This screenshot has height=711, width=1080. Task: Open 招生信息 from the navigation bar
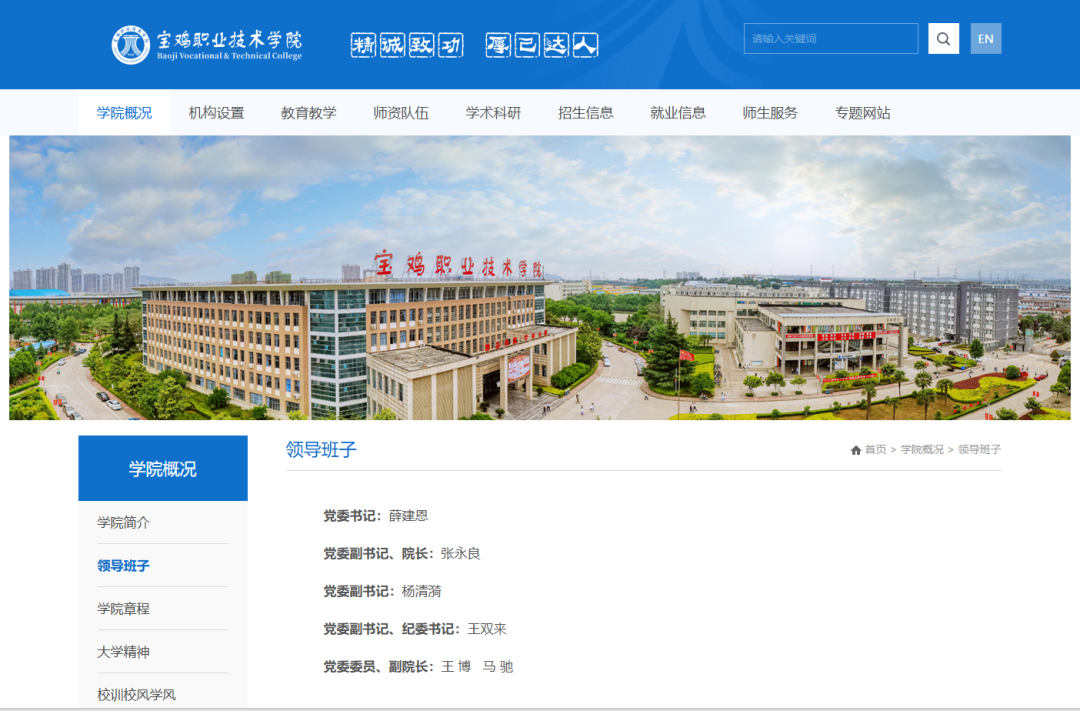[584, 113]
